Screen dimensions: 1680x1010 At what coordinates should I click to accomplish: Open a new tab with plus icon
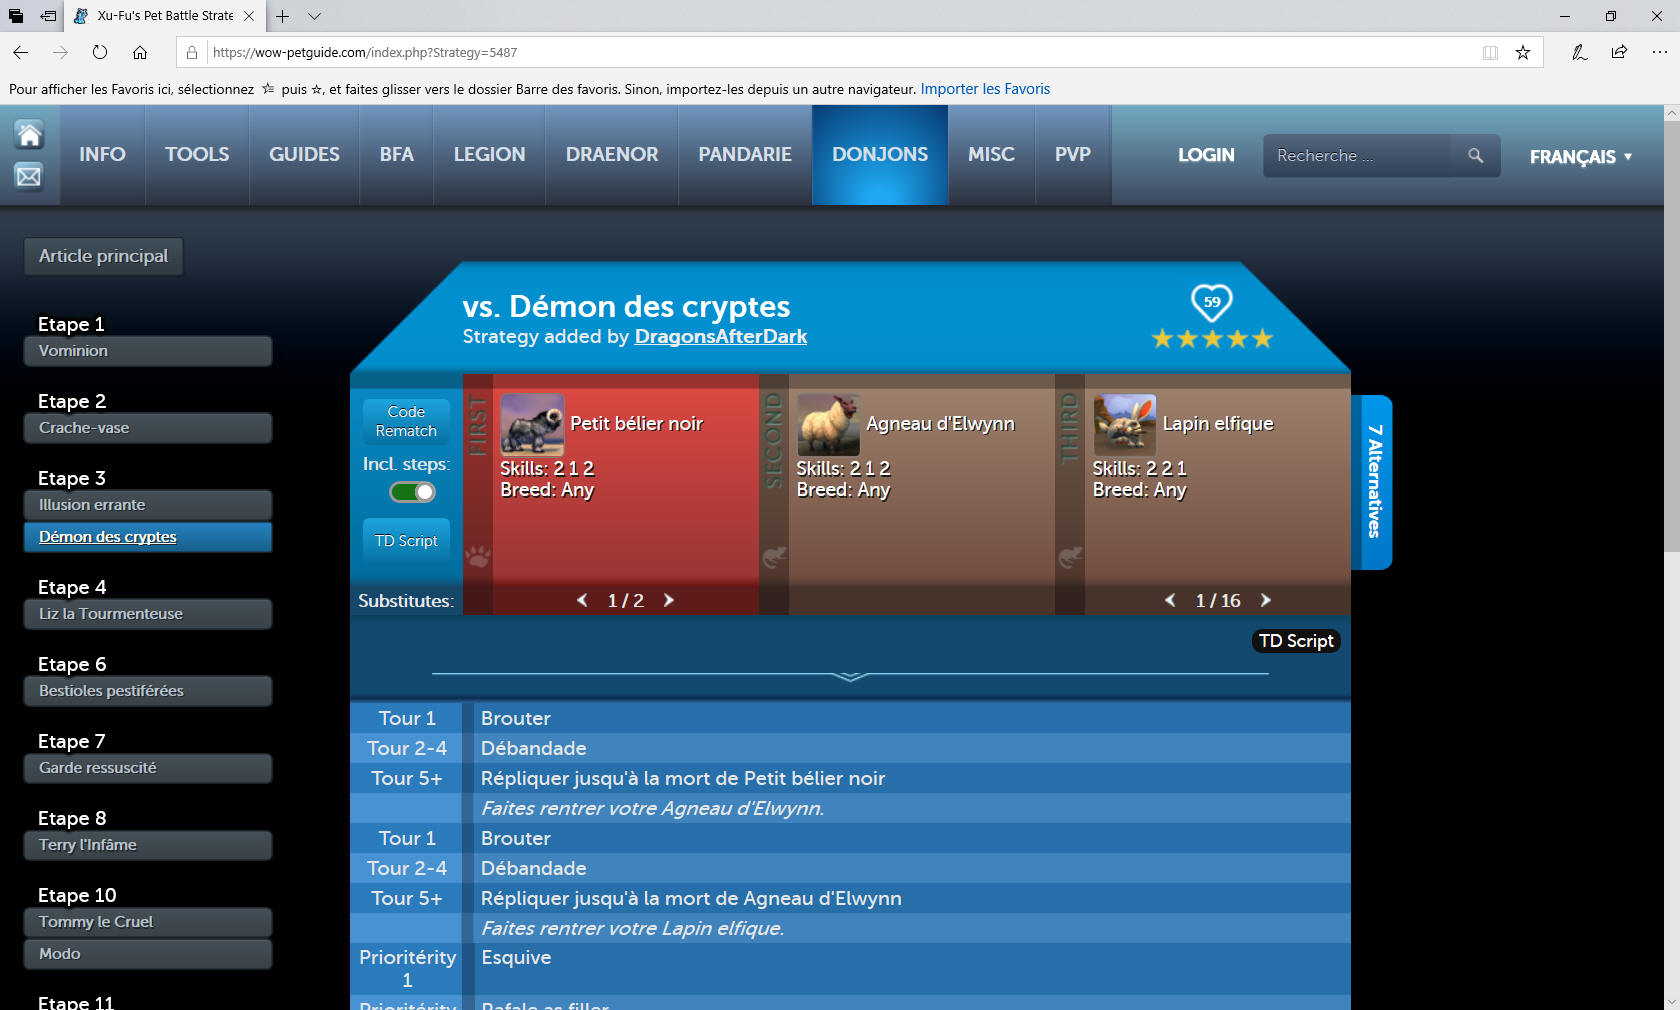click(283, 16)
